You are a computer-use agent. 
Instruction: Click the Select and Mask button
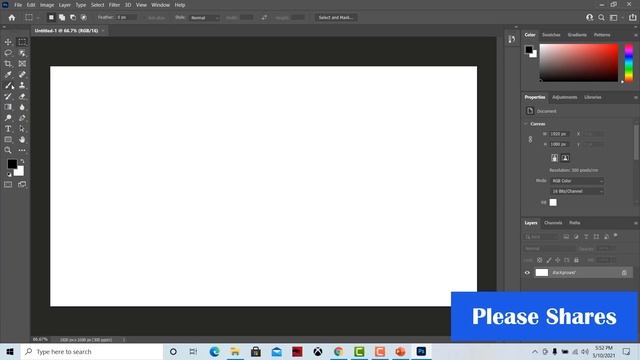(336, 18)
